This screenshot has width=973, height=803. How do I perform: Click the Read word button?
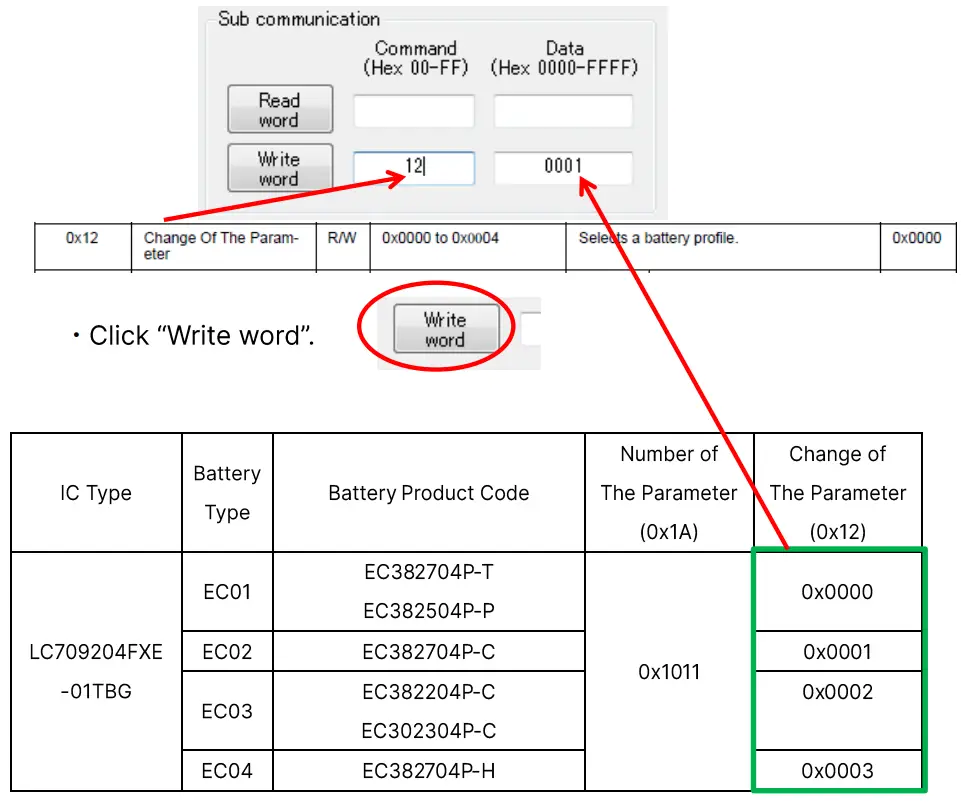[x=279, y=109]
